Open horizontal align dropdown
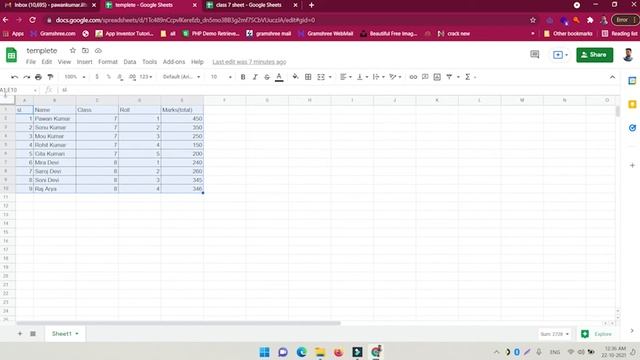 tap(346, 77)
